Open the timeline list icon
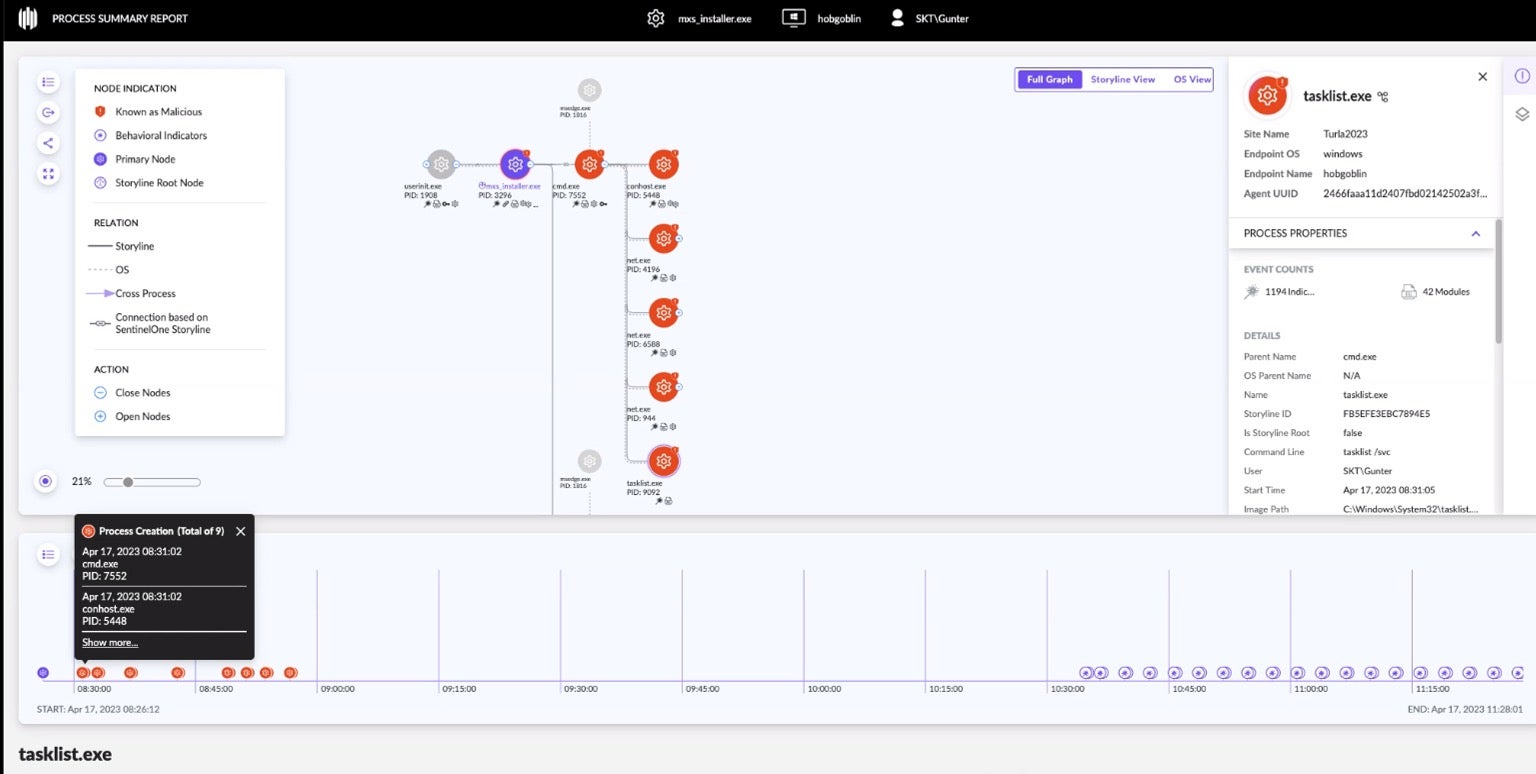1536x774 pixels. coord(48,554)
